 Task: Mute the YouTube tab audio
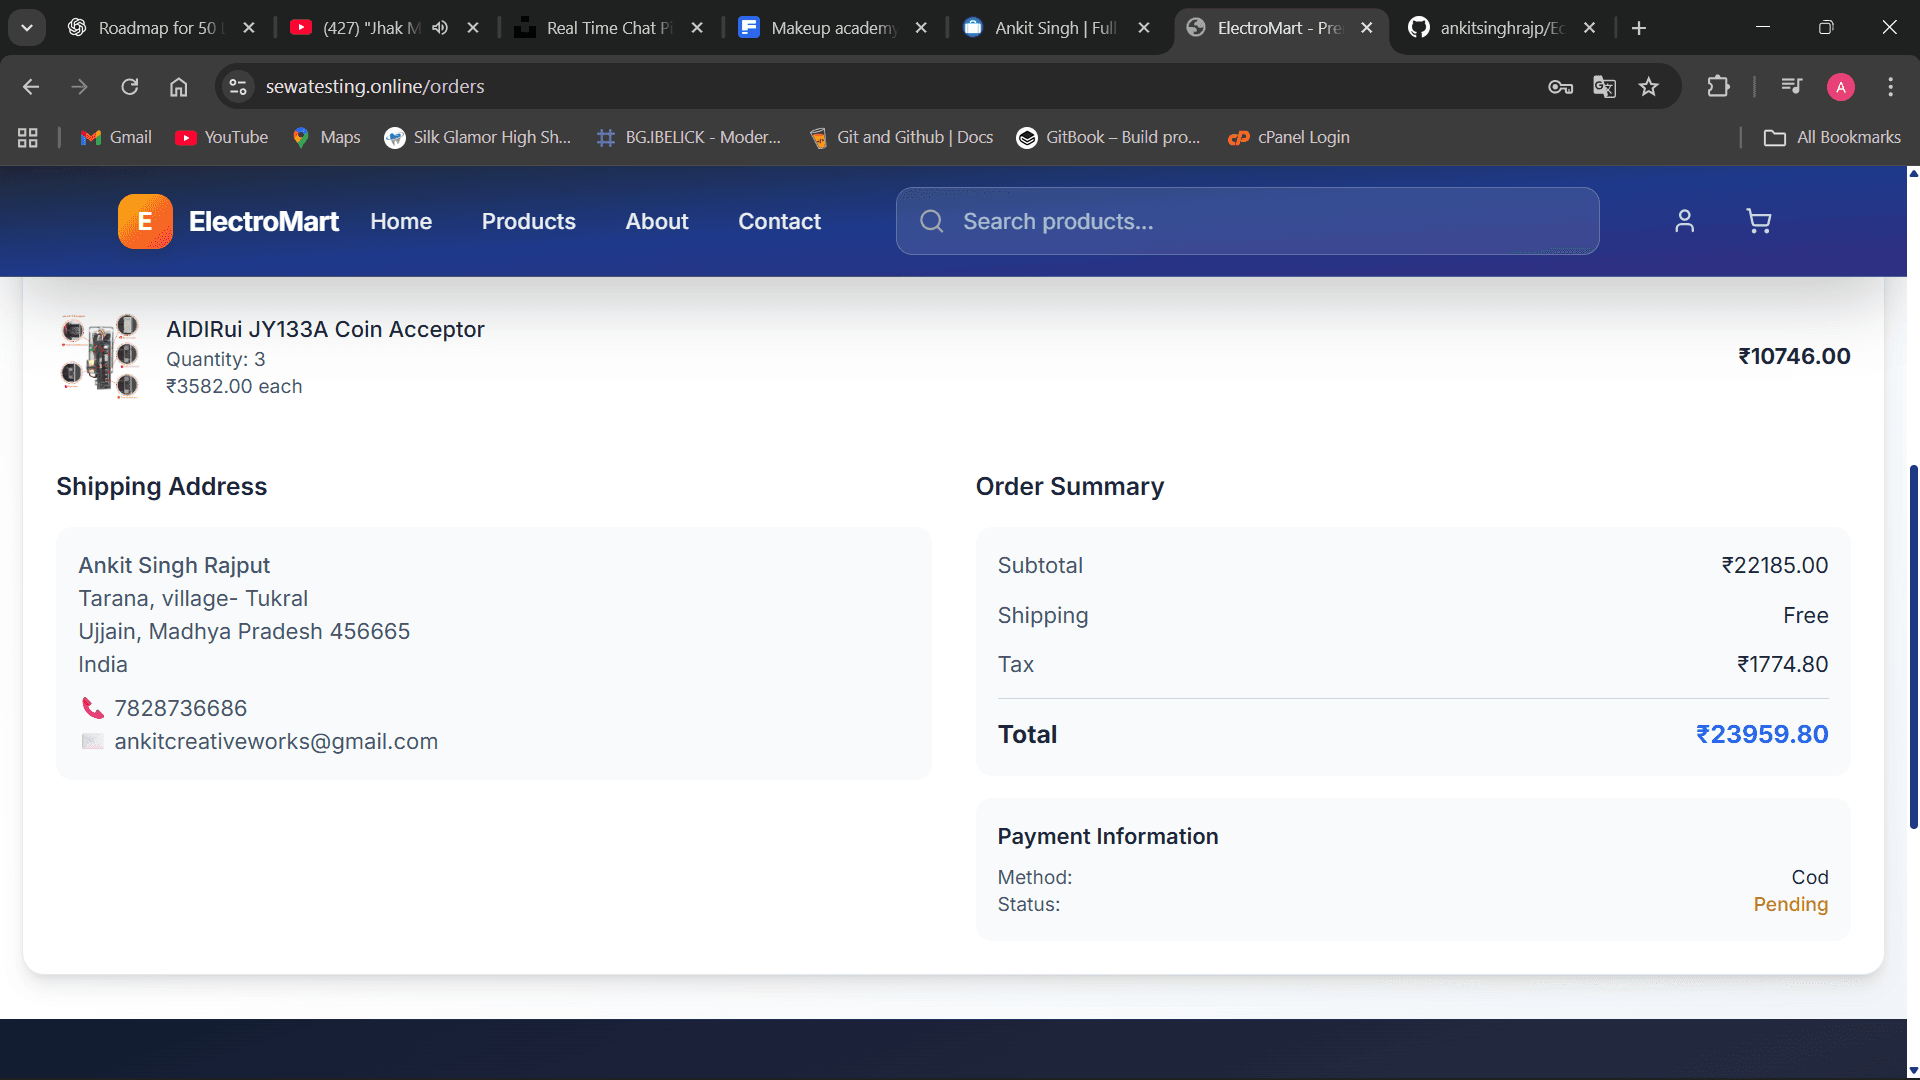[x=440, y=28]
